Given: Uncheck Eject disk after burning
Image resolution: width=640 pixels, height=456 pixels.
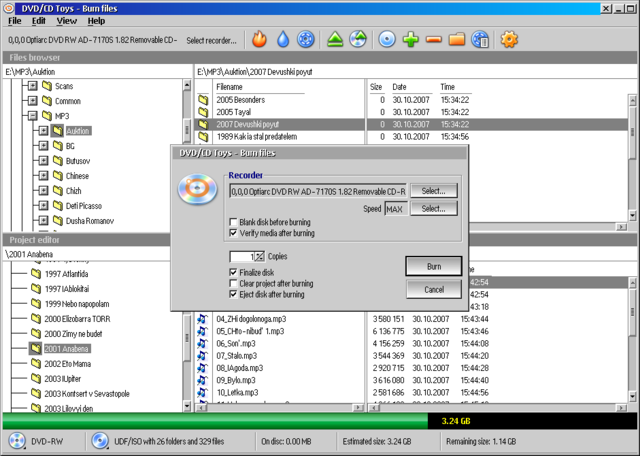Looking at the screenshot, I should 233,294.
